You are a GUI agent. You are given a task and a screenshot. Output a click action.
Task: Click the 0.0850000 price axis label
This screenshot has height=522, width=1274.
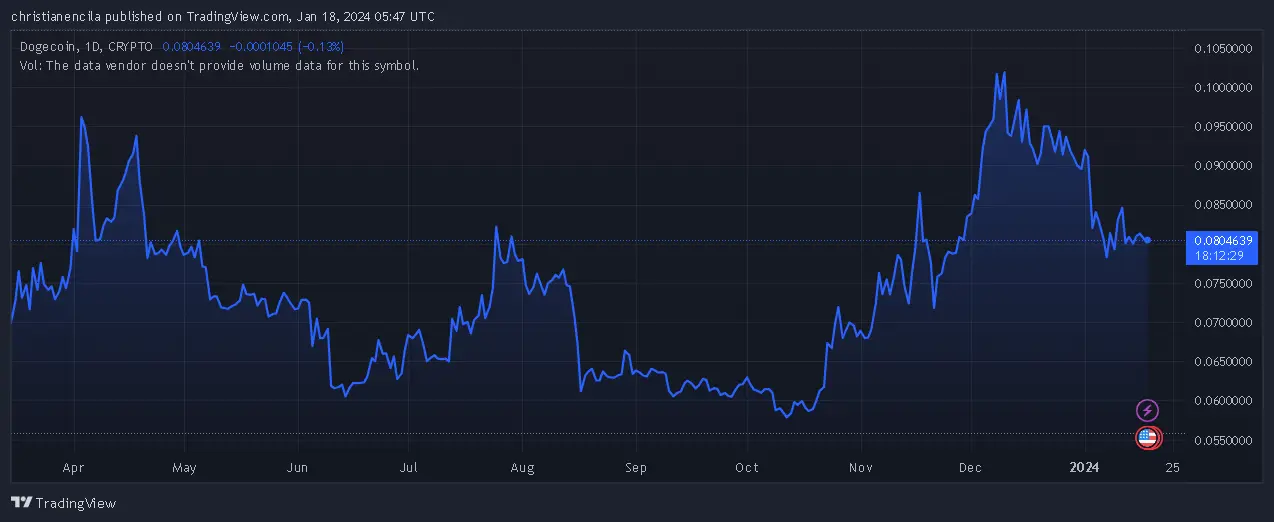[1224, 205]
